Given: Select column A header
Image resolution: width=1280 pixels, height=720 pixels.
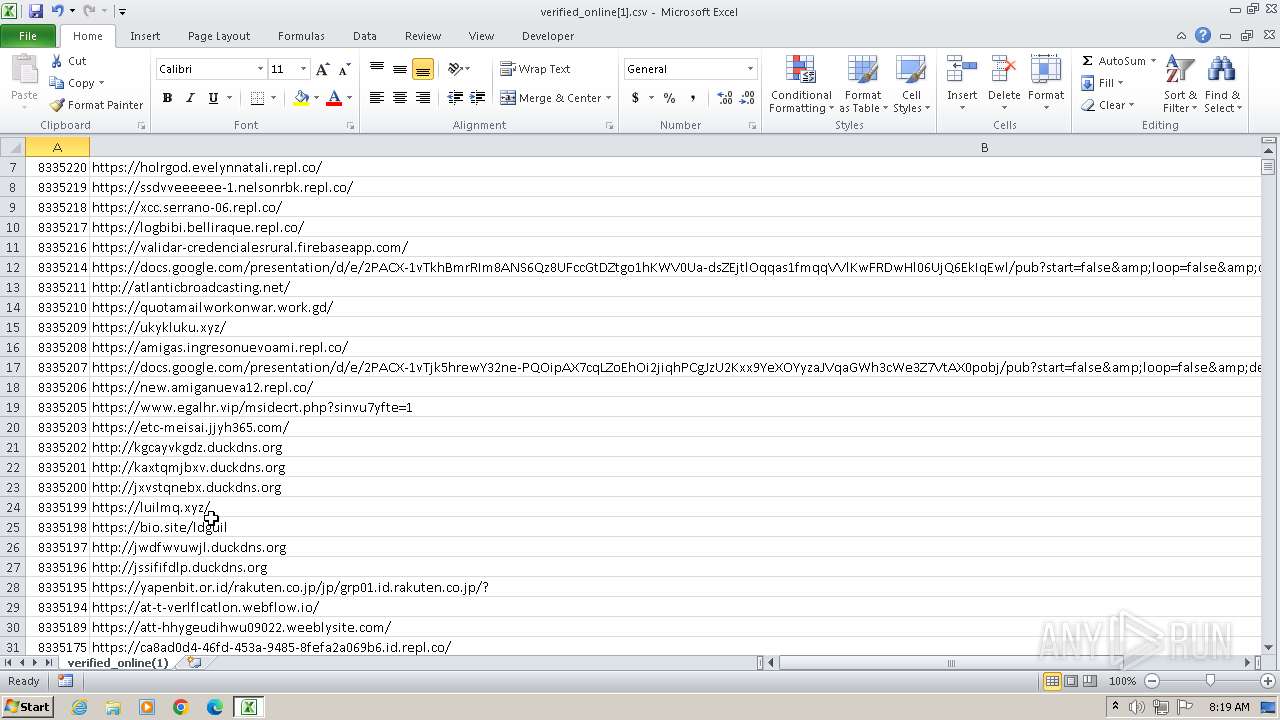Looking at the screenshot, I should click(x=57, y=147).
